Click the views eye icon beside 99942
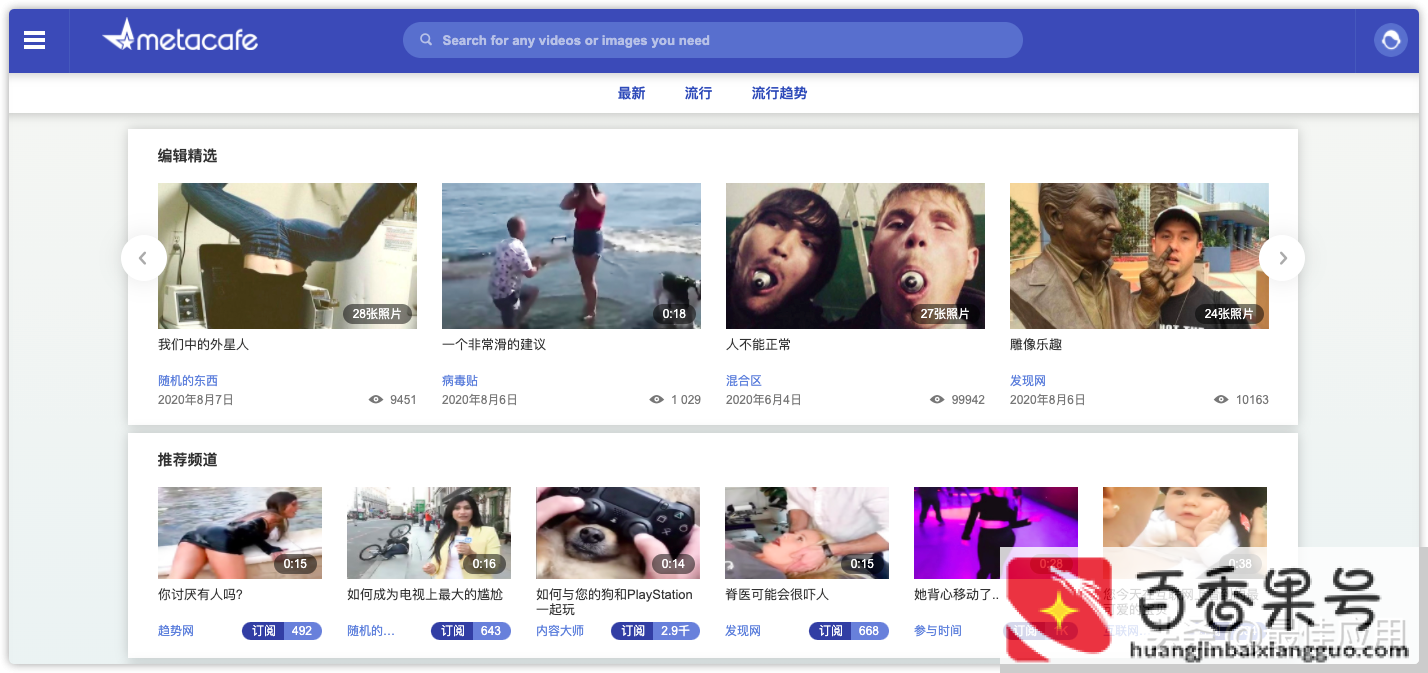The width and height of the screenshot is (1428, 673). [937, 399]
